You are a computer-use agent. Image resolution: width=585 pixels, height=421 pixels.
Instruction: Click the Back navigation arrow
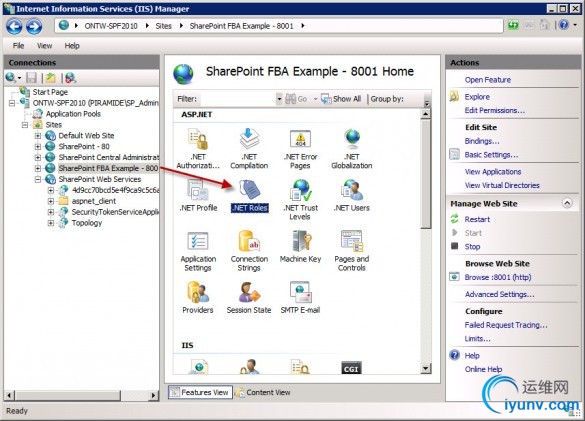tap(14, 26)
